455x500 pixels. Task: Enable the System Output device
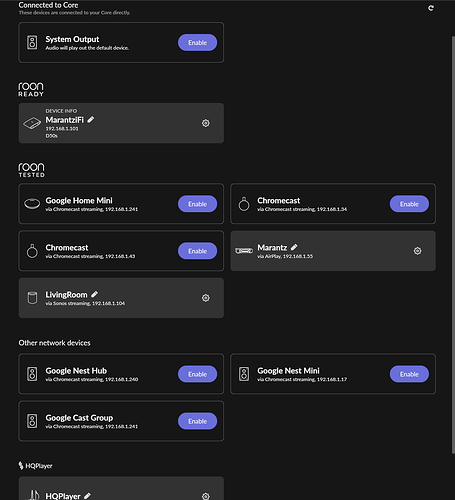pyautogui.click(x=197, y=43)
